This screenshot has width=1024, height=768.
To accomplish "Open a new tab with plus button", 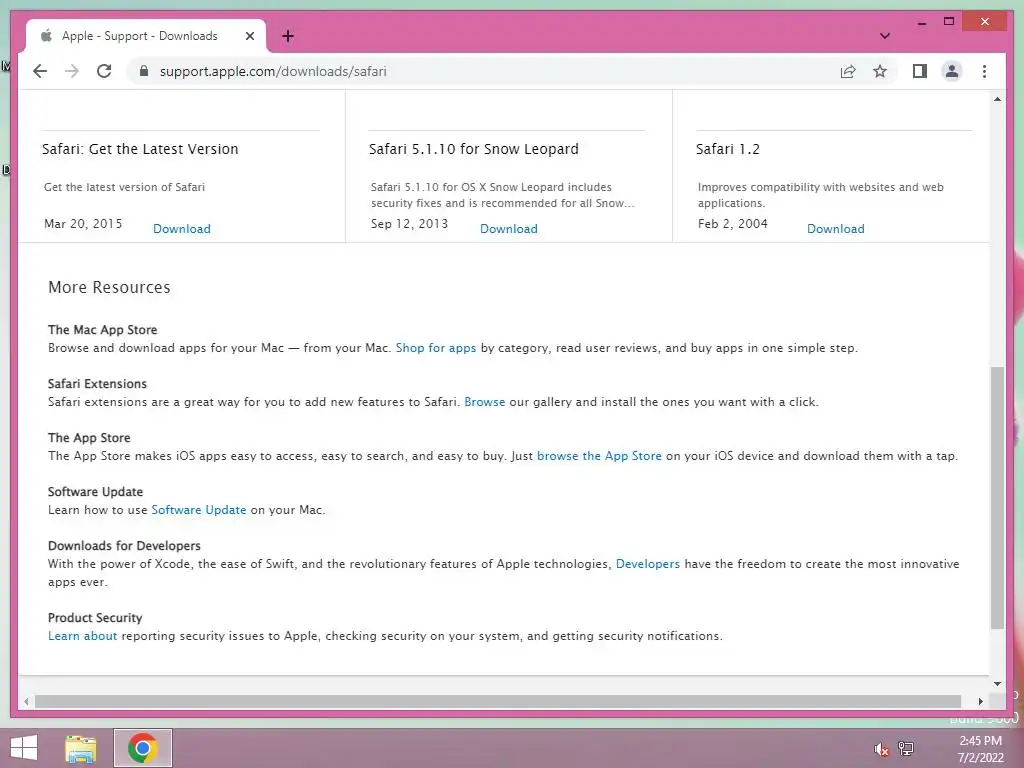I will [x=288, y=36].
